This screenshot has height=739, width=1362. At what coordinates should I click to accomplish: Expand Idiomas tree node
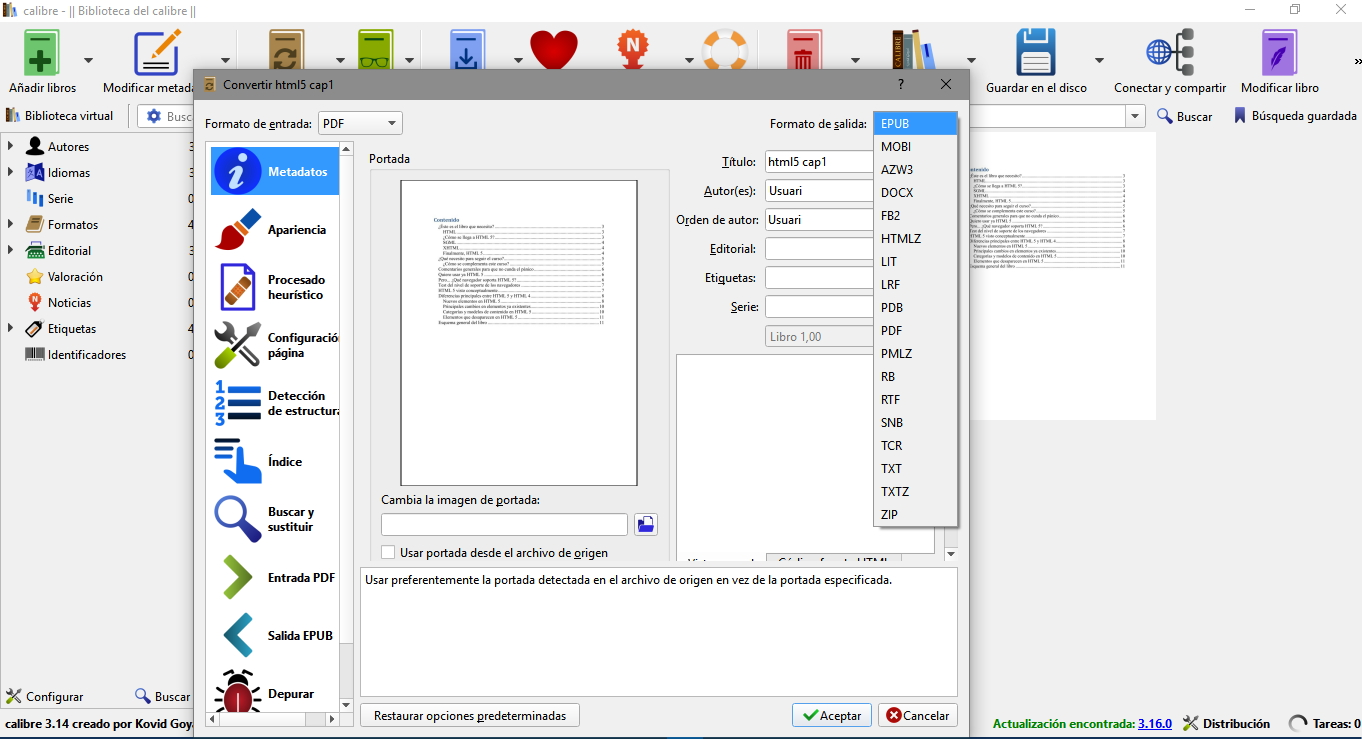(x=10, y=173)
